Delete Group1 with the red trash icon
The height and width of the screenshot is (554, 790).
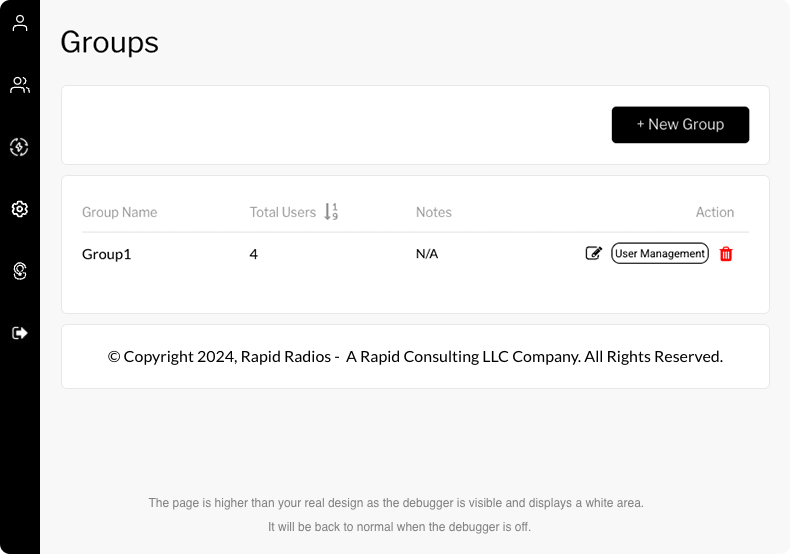point(726,254)
